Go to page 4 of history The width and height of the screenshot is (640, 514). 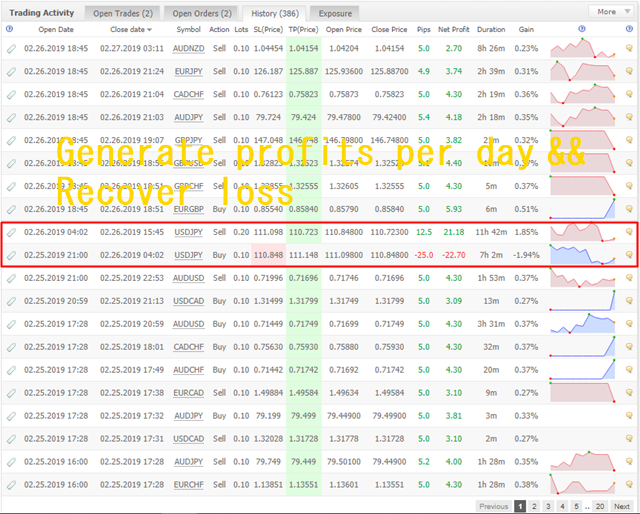[562, 506]
